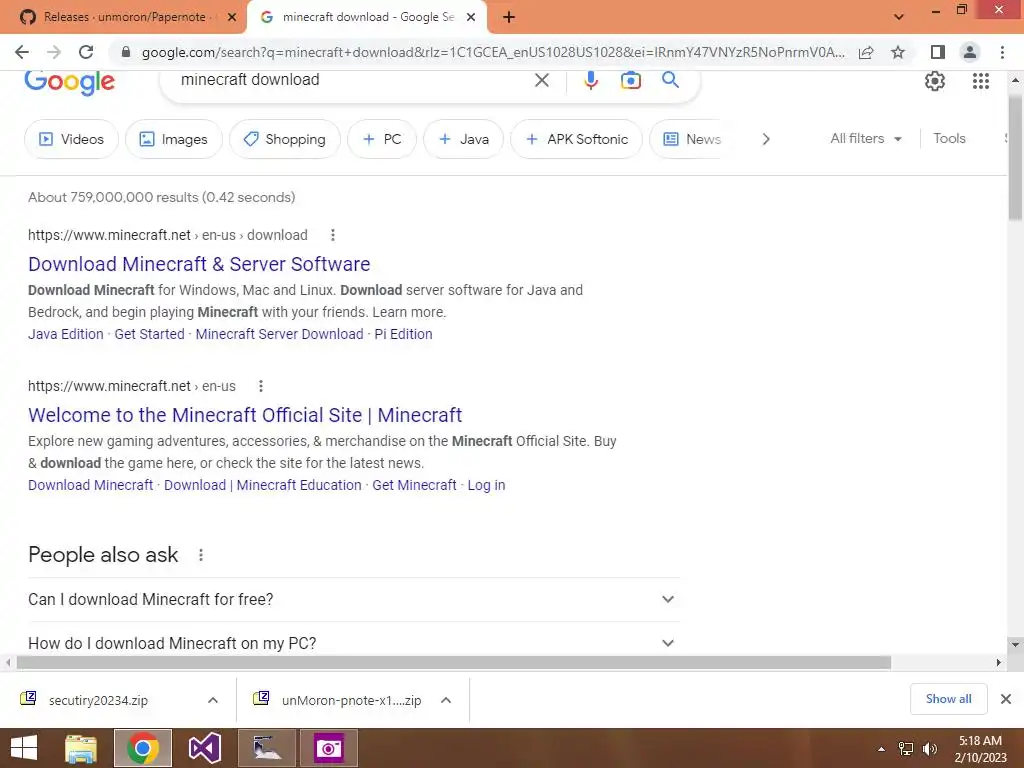Open the Chrome side panel
Viewport: 1024px width, 768px height.
point(938,52)
